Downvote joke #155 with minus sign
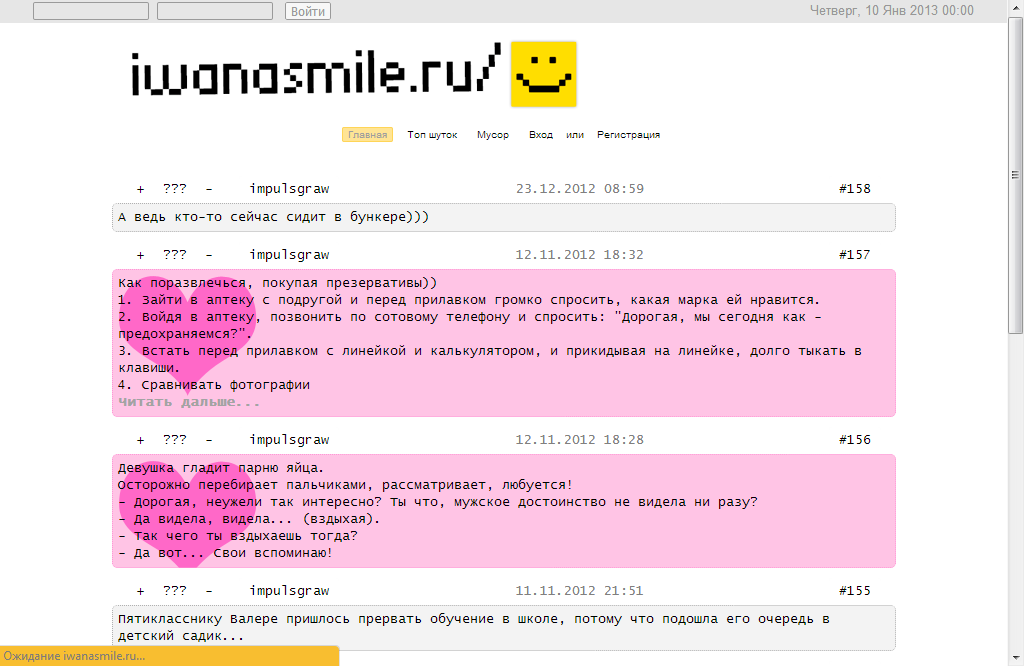 pyautogui.click(x=209, y=592)
